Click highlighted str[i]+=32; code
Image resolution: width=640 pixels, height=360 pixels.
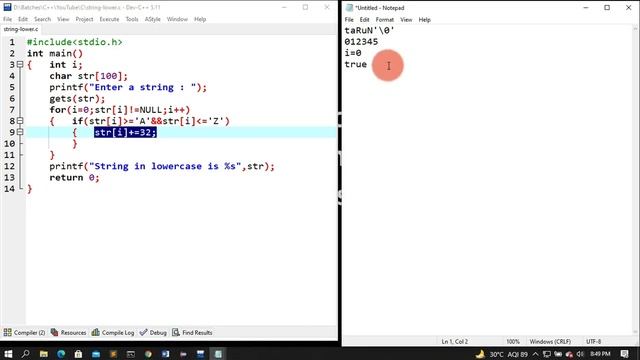(x=125, y=132)
